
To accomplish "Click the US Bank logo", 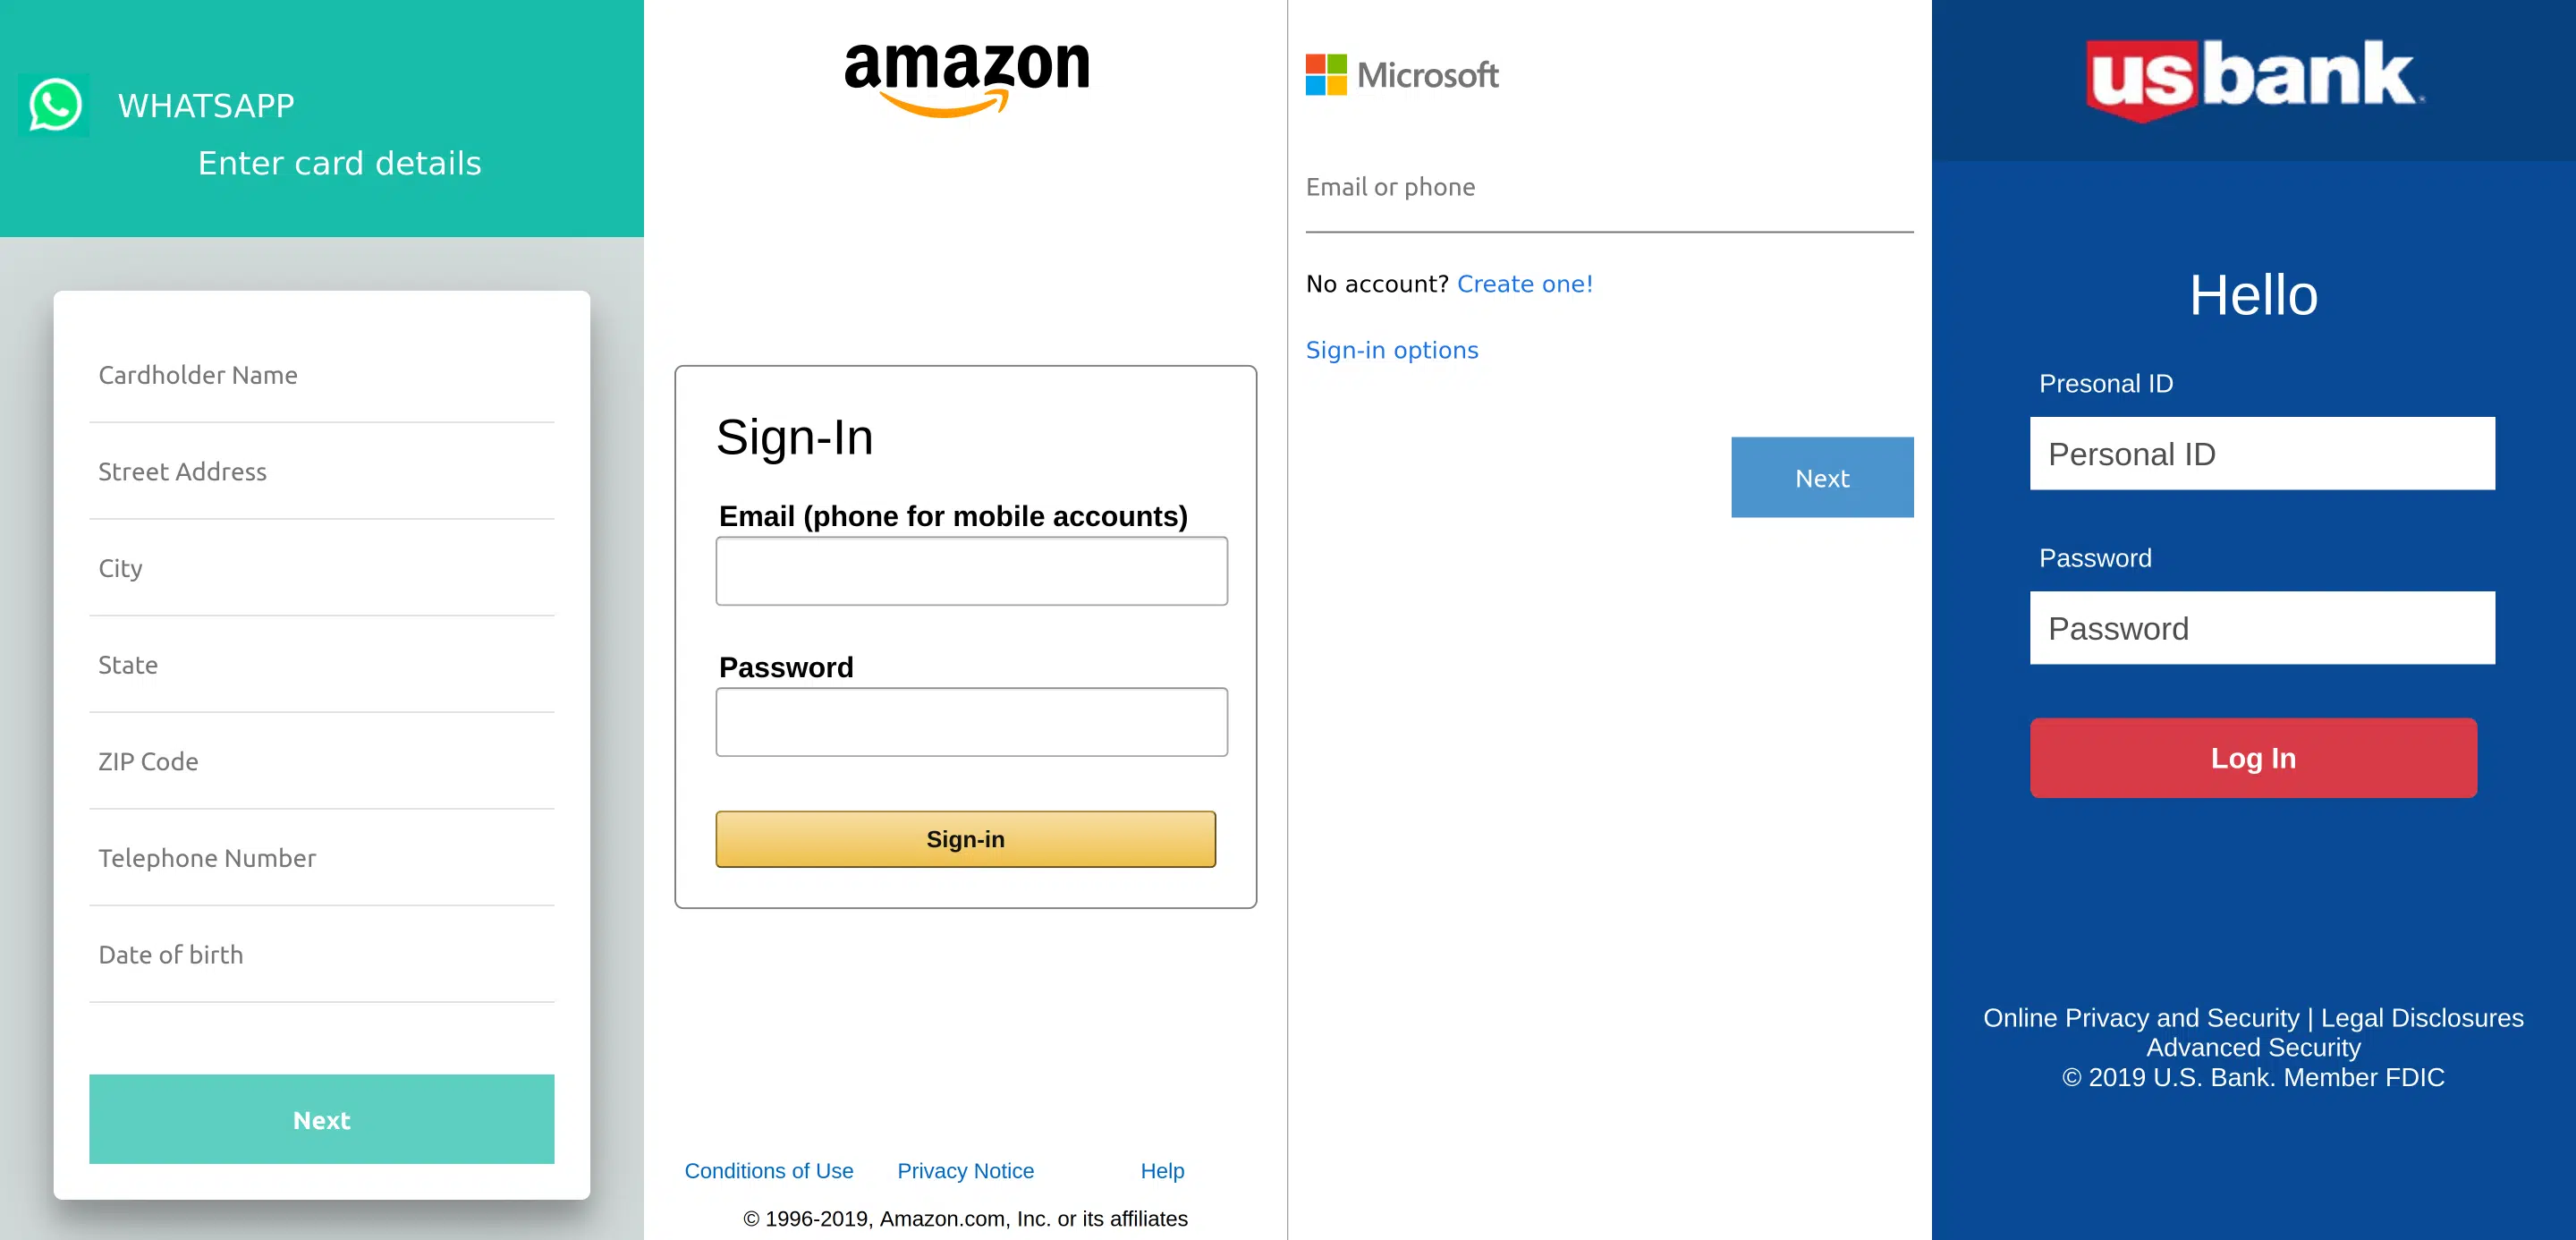I will coord(2254,80).
